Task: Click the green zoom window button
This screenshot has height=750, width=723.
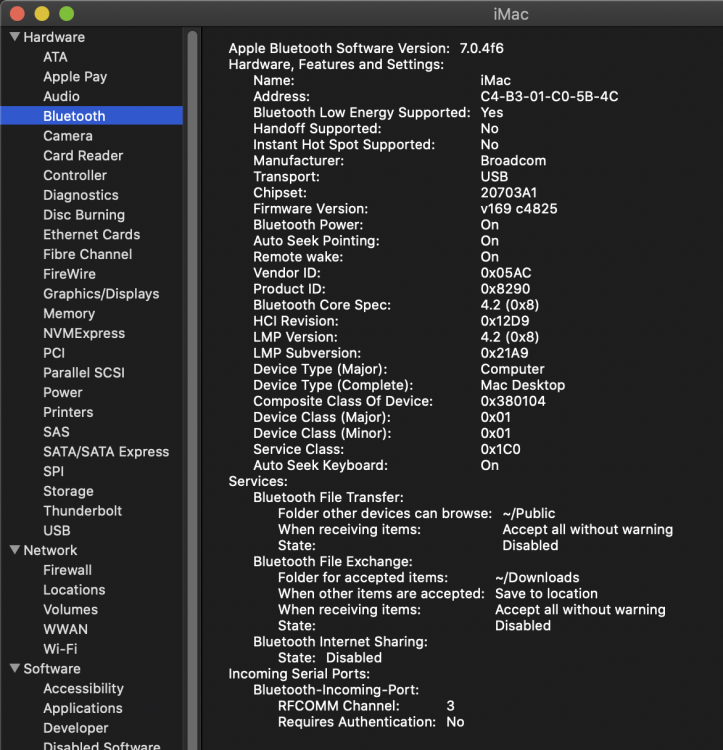Action: [66, 13]
